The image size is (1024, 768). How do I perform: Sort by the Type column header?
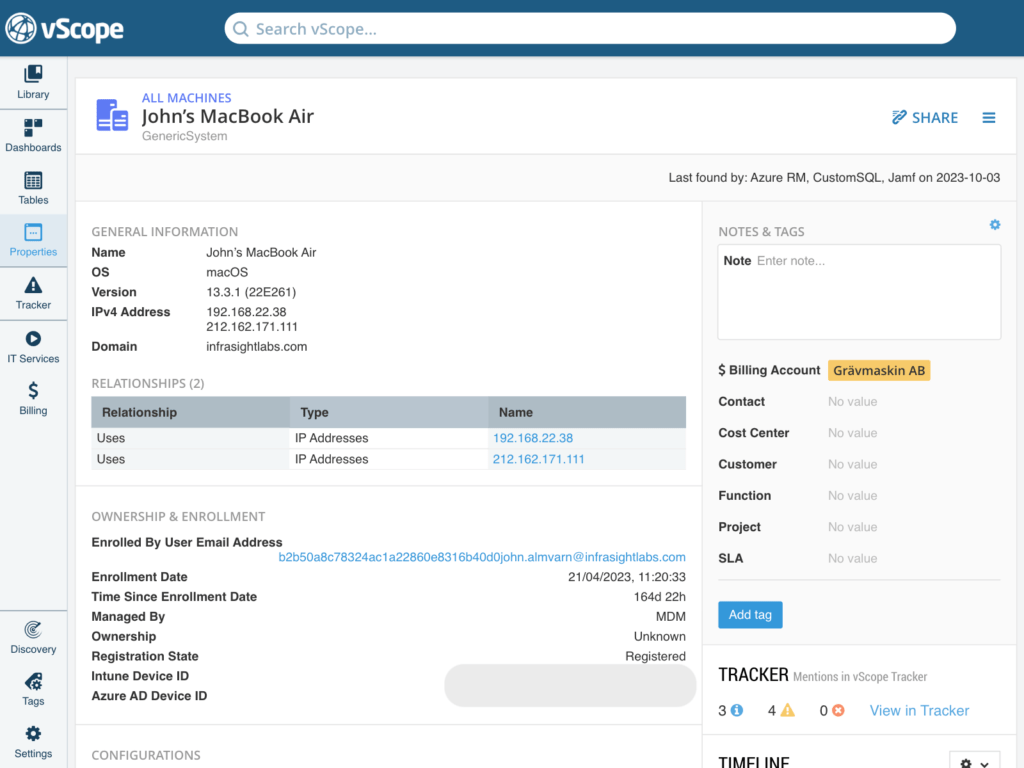pyautogui.click(x=389, y=412)
